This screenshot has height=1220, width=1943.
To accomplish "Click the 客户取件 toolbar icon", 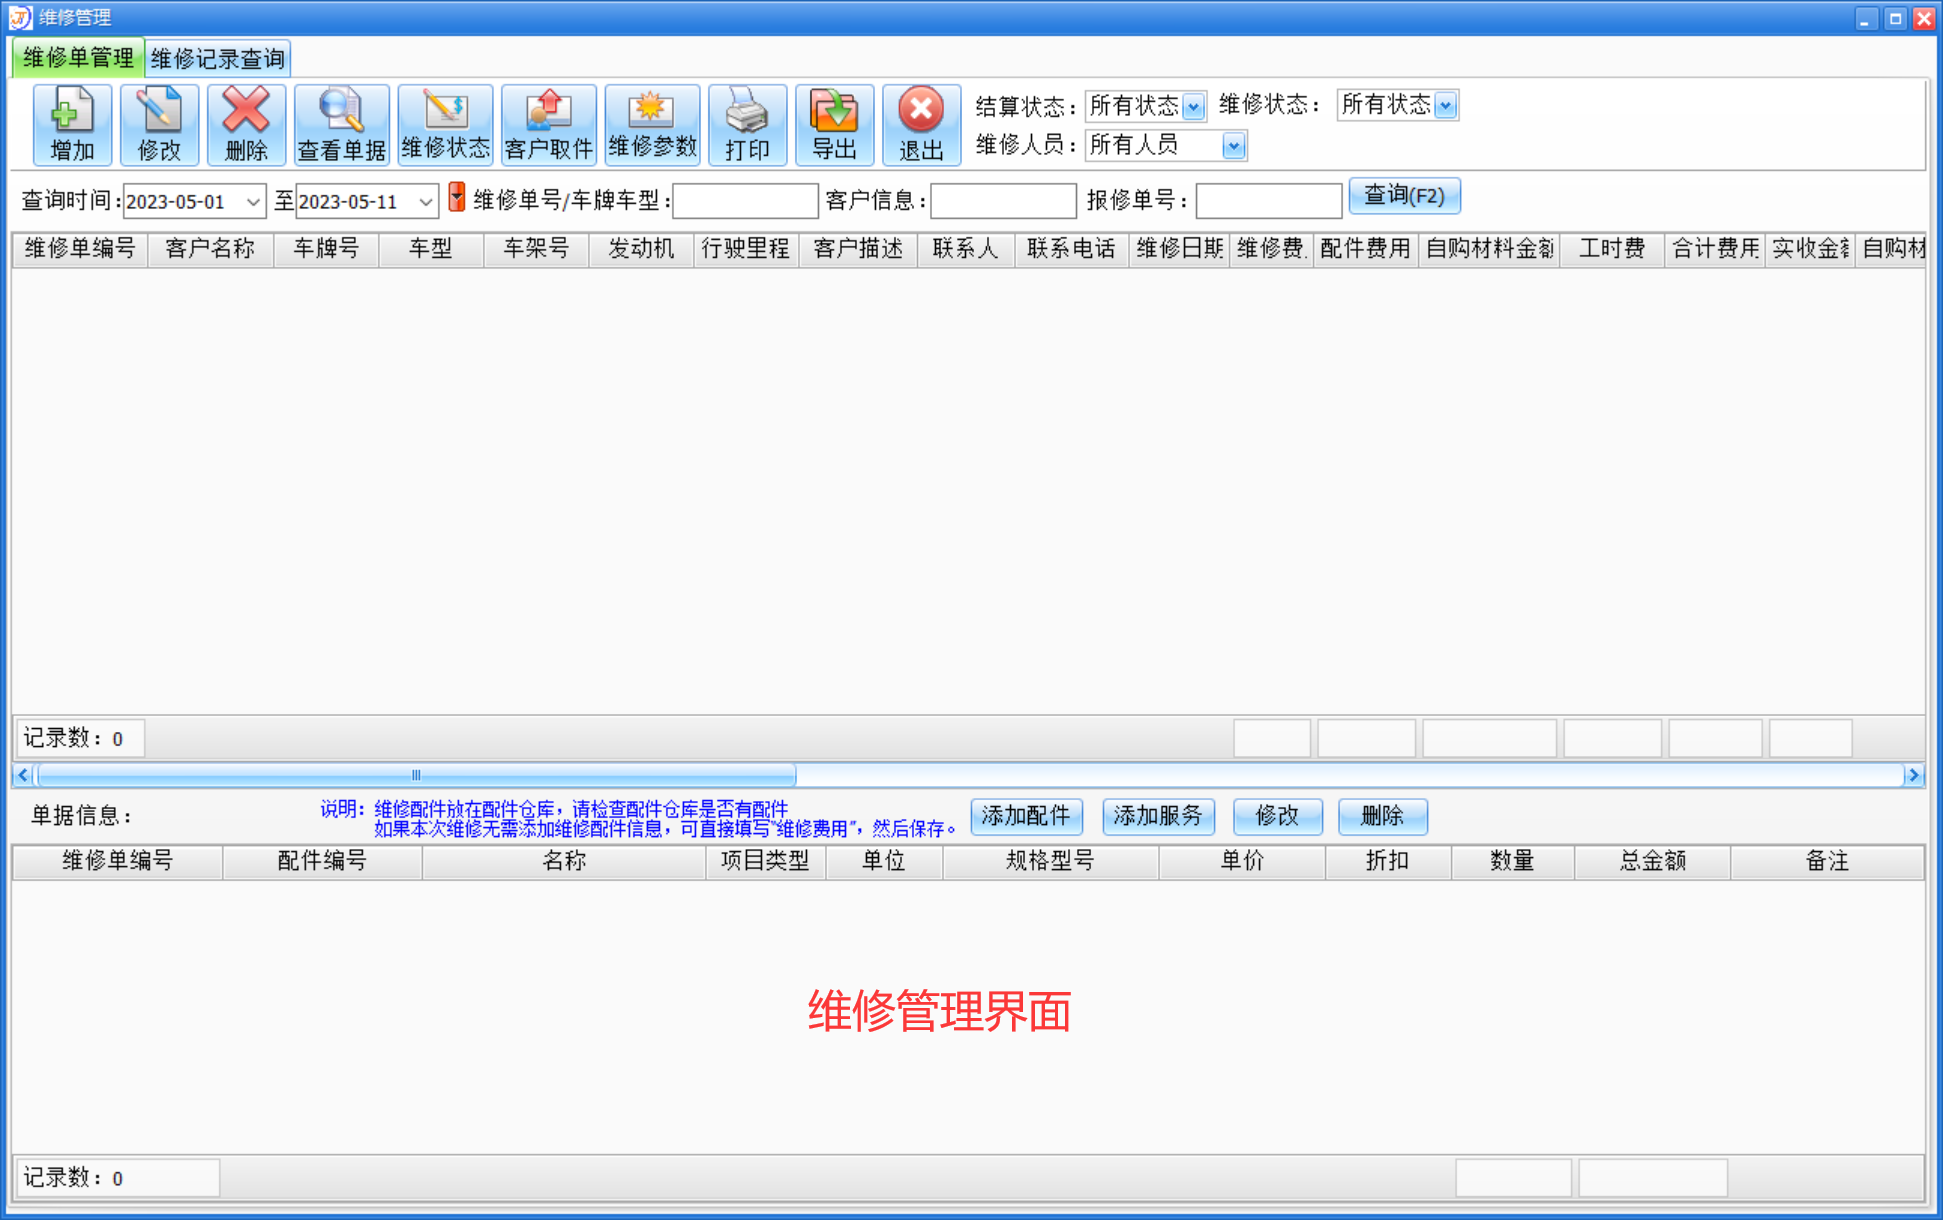I will [548, 124].
